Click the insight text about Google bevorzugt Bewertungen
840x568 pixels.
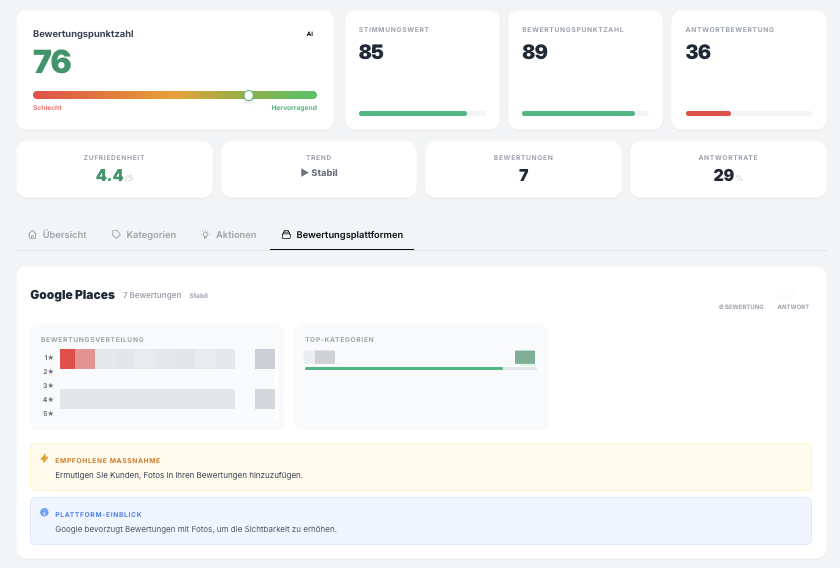pyautogui.click(x=196, y=529)
